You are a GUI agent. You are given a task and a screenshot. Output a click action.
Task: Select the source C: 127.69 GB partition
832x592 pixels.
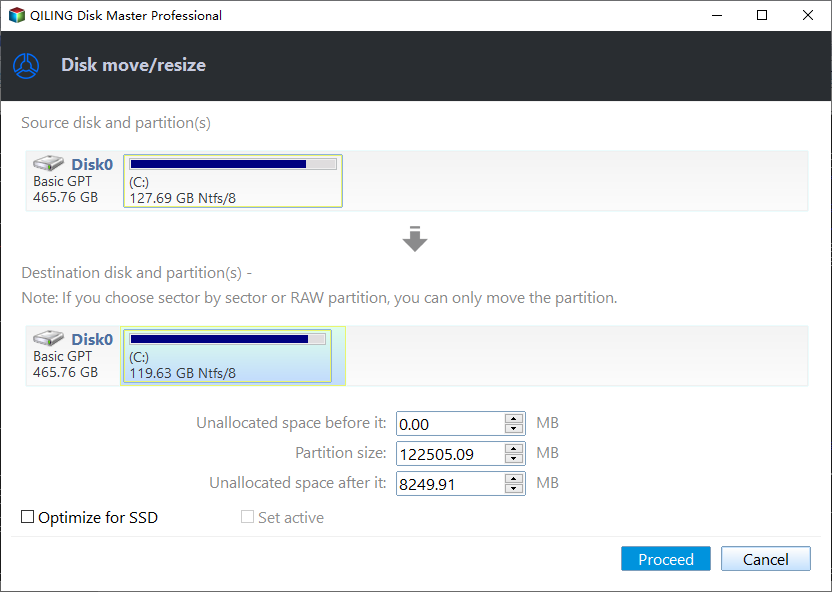pos(233,181)
